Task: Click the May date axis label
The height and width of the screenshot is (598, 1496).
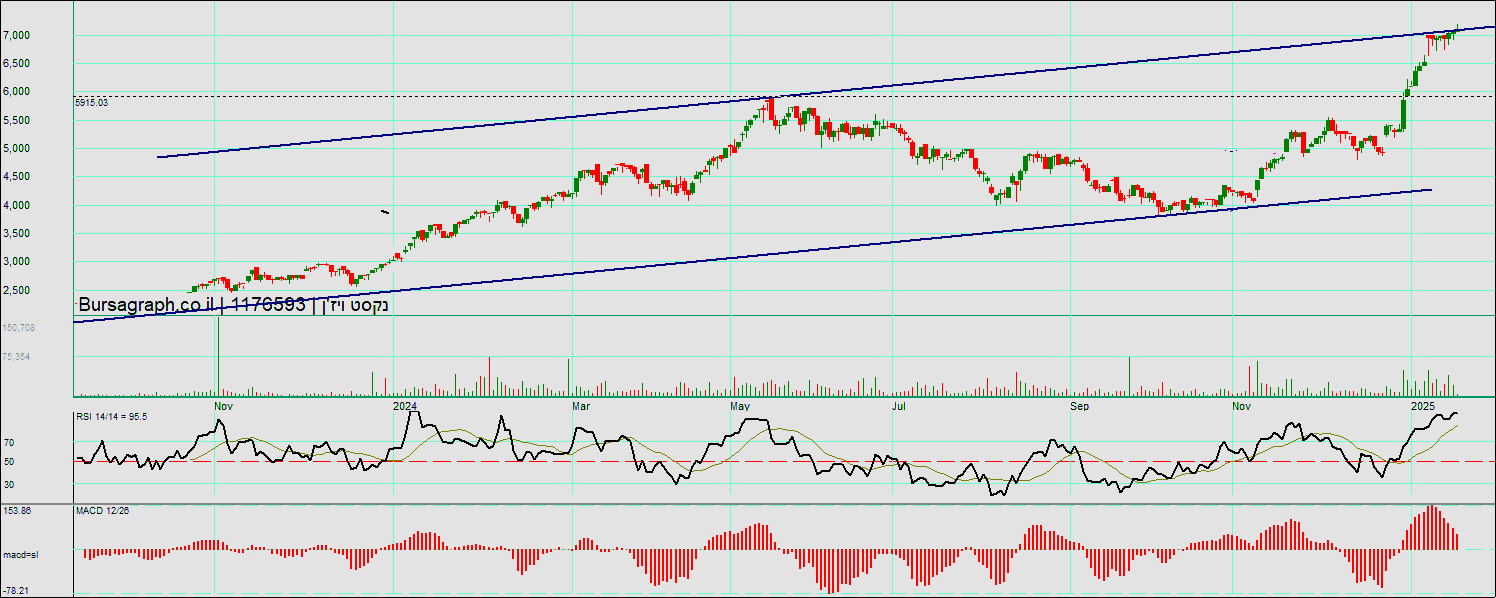Action: coord(740,406)
